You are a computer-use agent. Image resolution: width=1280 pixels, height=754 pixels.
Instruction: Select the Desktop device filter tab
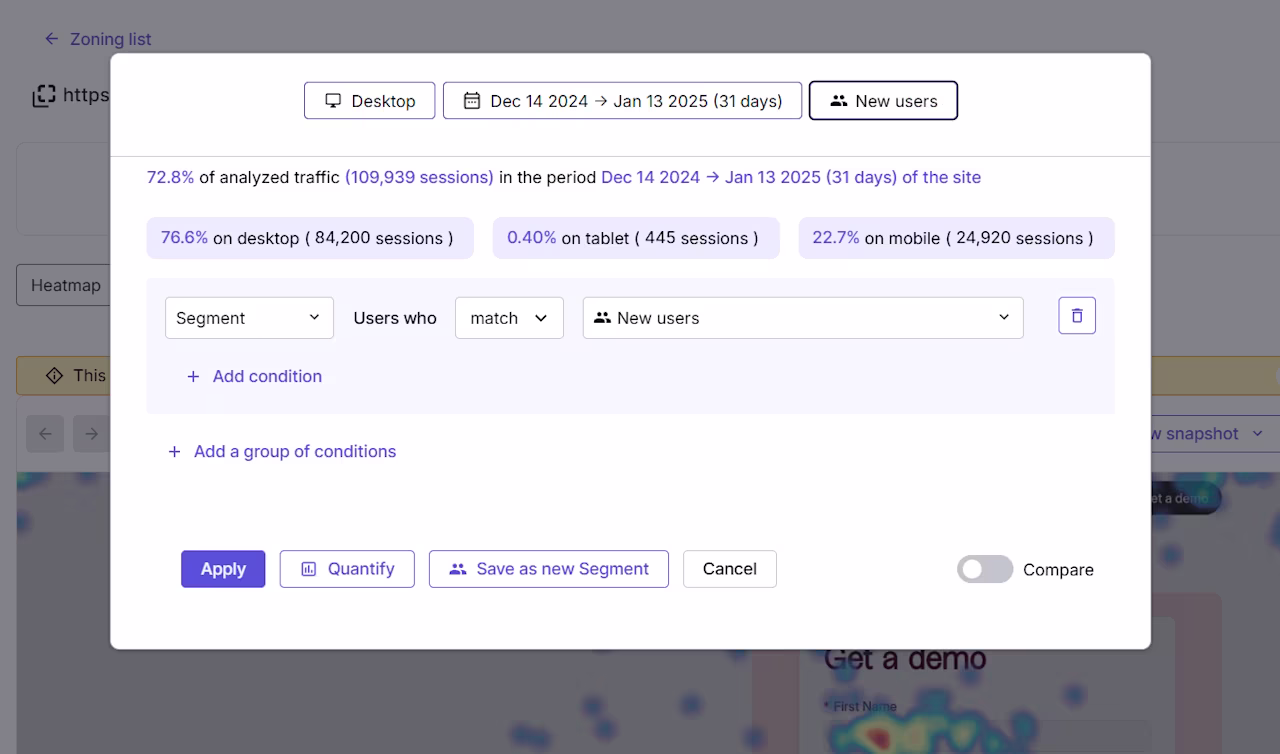(x=370, y=101)
